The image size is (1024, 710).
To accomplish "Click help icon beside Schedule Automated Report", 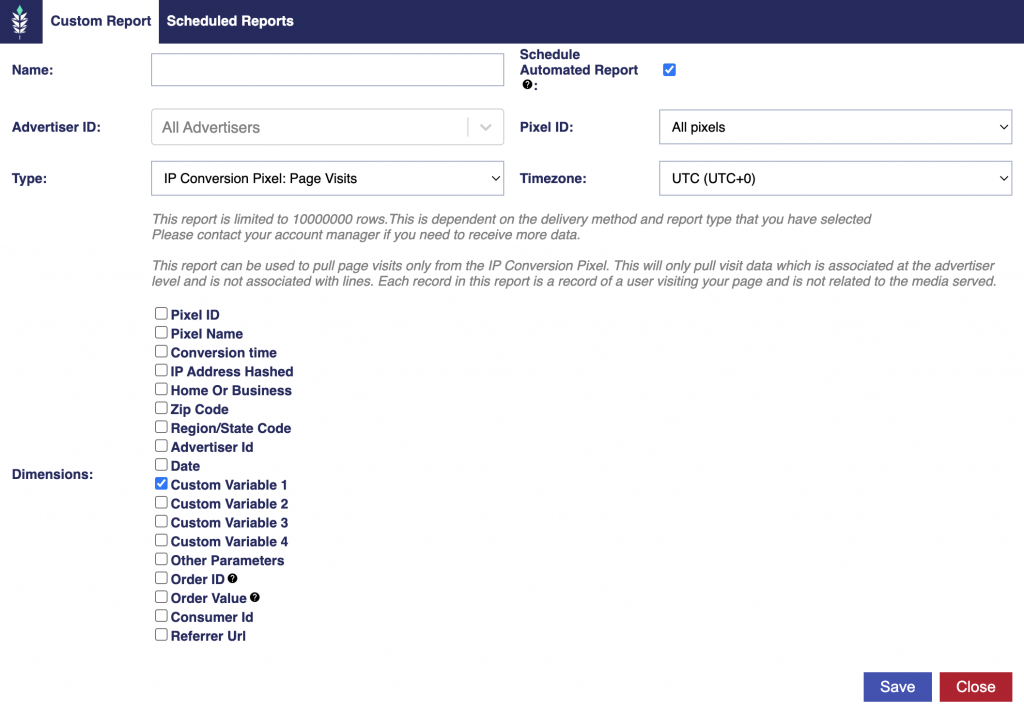I will coord(527,85).
